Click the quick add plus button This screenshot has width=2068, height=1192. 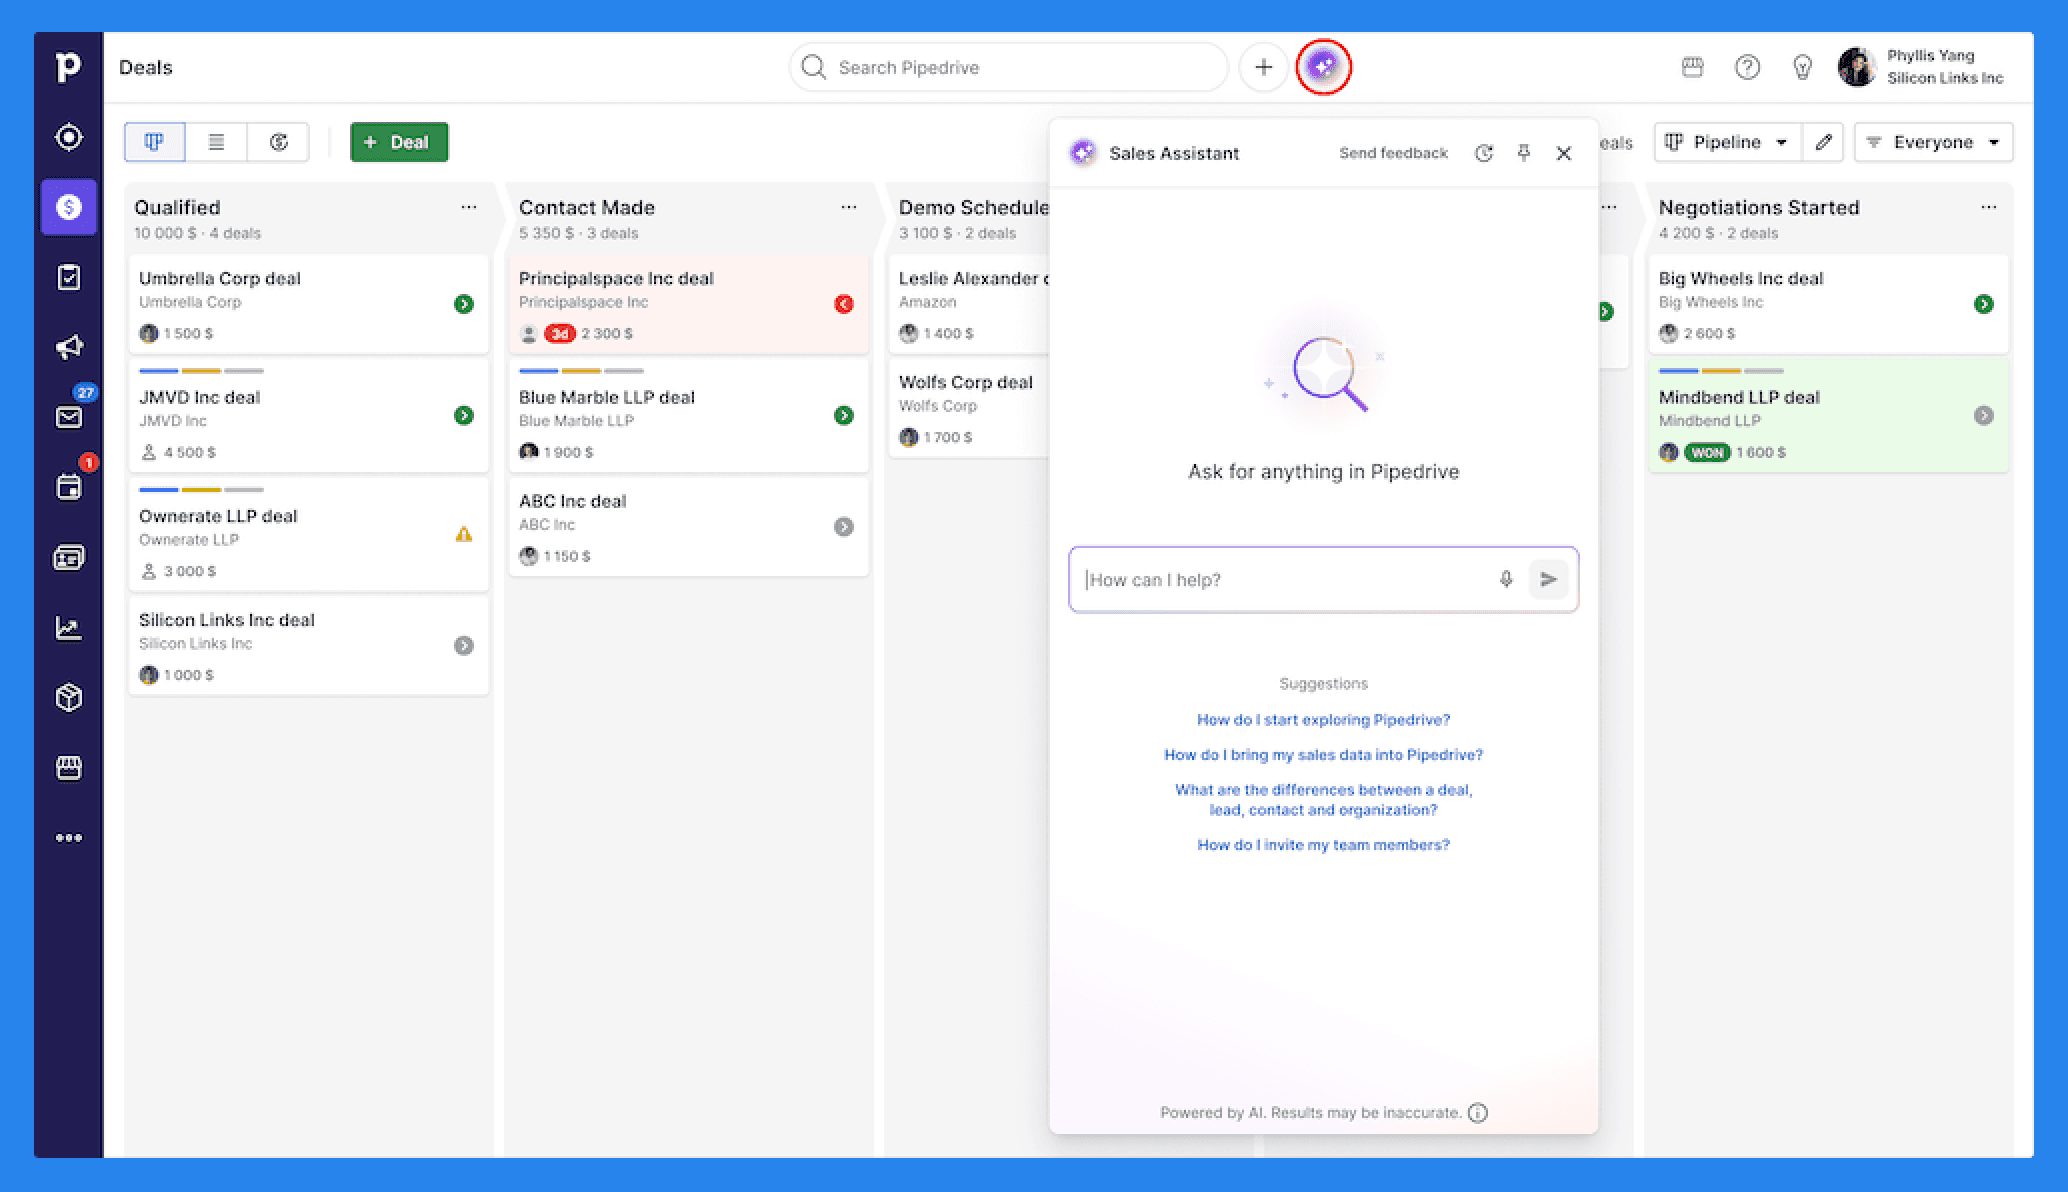pyautogui.click(x=1263, y=67)
